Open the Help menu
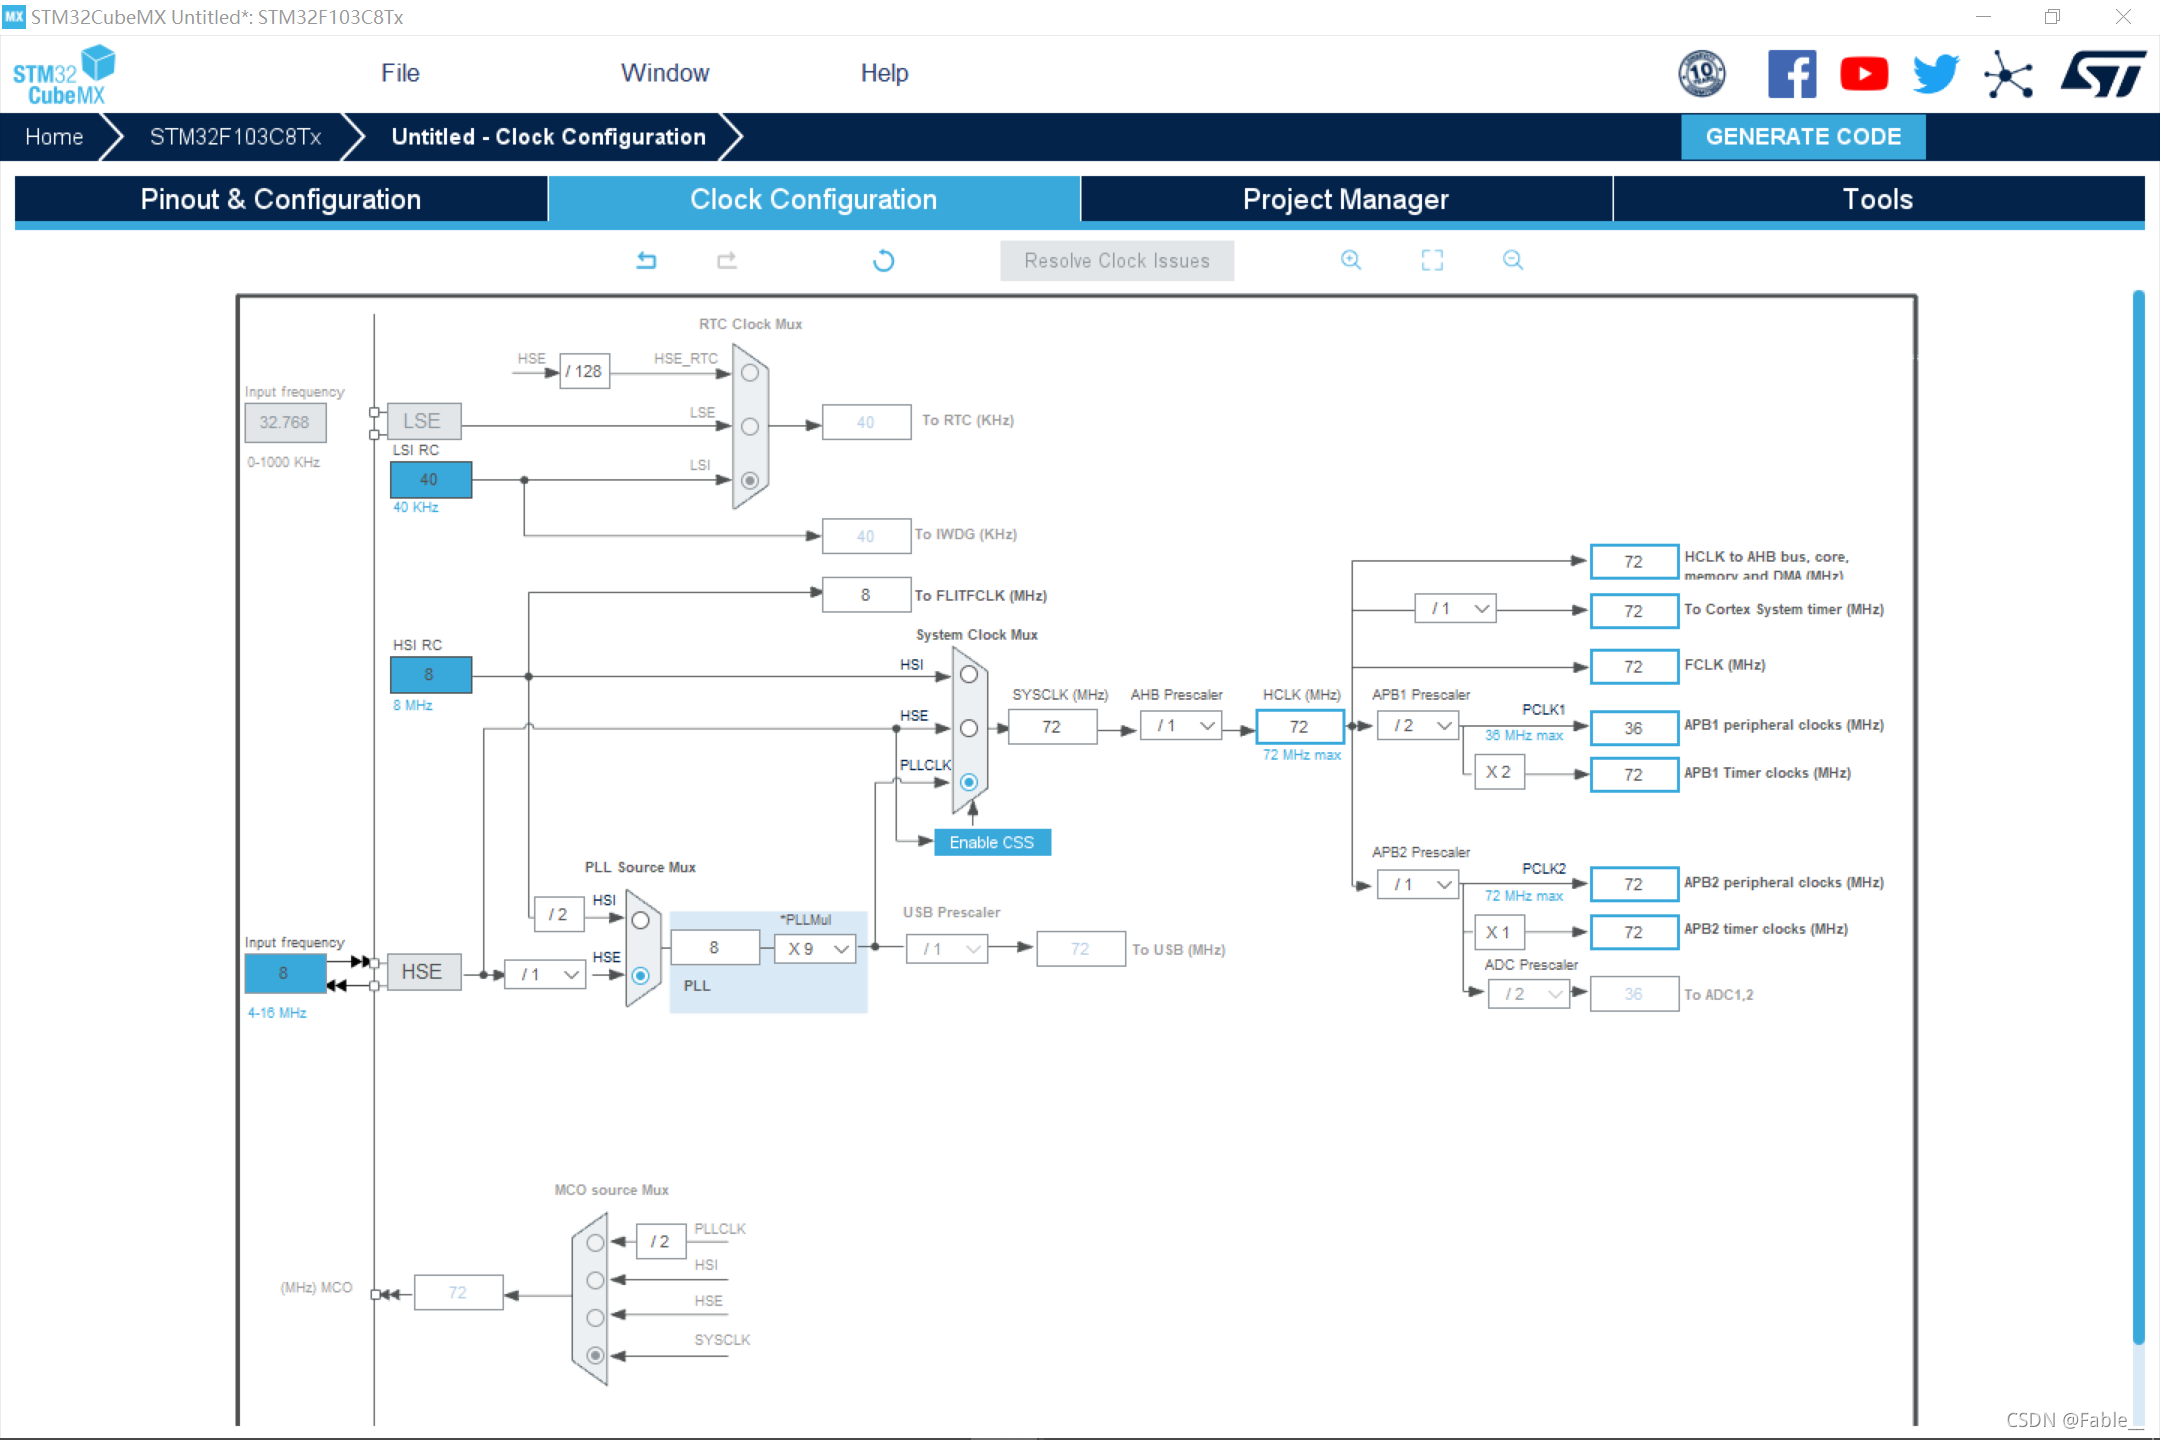 click(884, 73)
